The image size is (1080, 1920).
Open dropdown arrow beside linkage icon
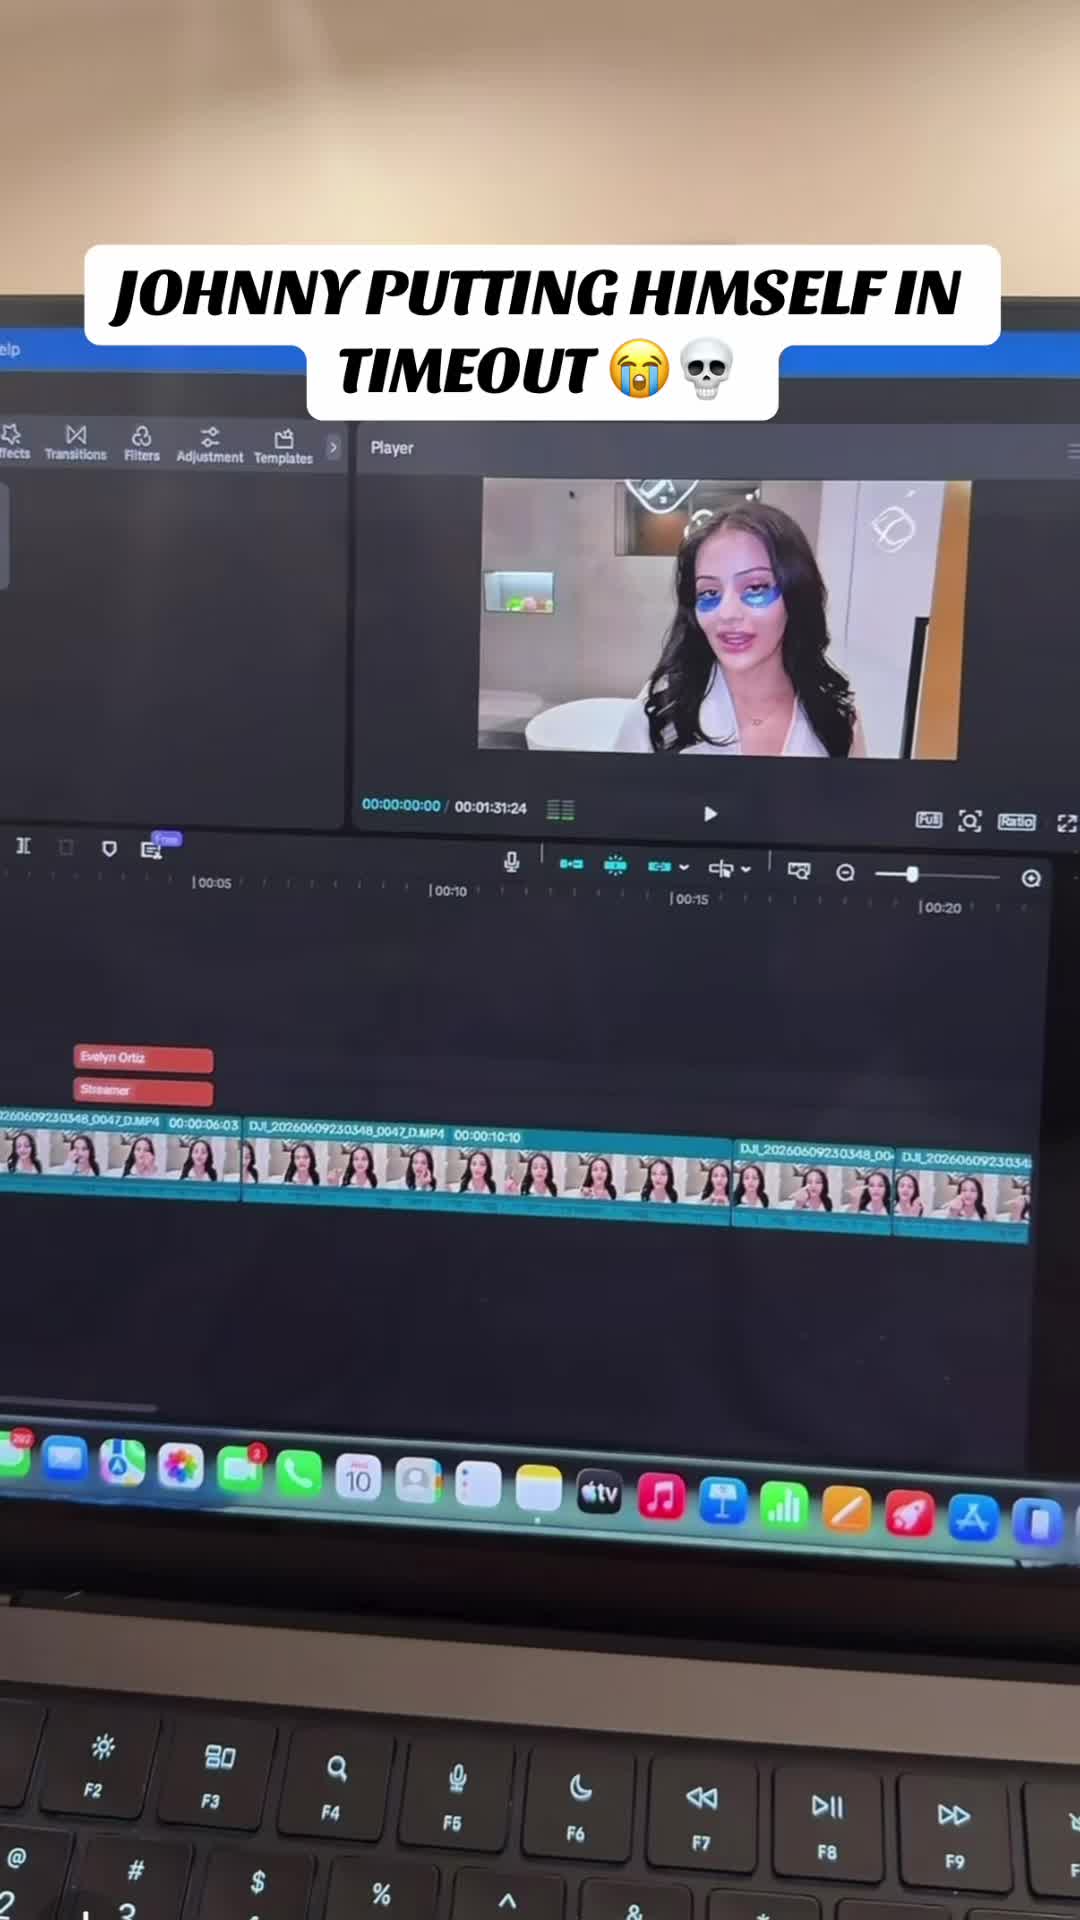pyautogui.click(x=684, y=867)
